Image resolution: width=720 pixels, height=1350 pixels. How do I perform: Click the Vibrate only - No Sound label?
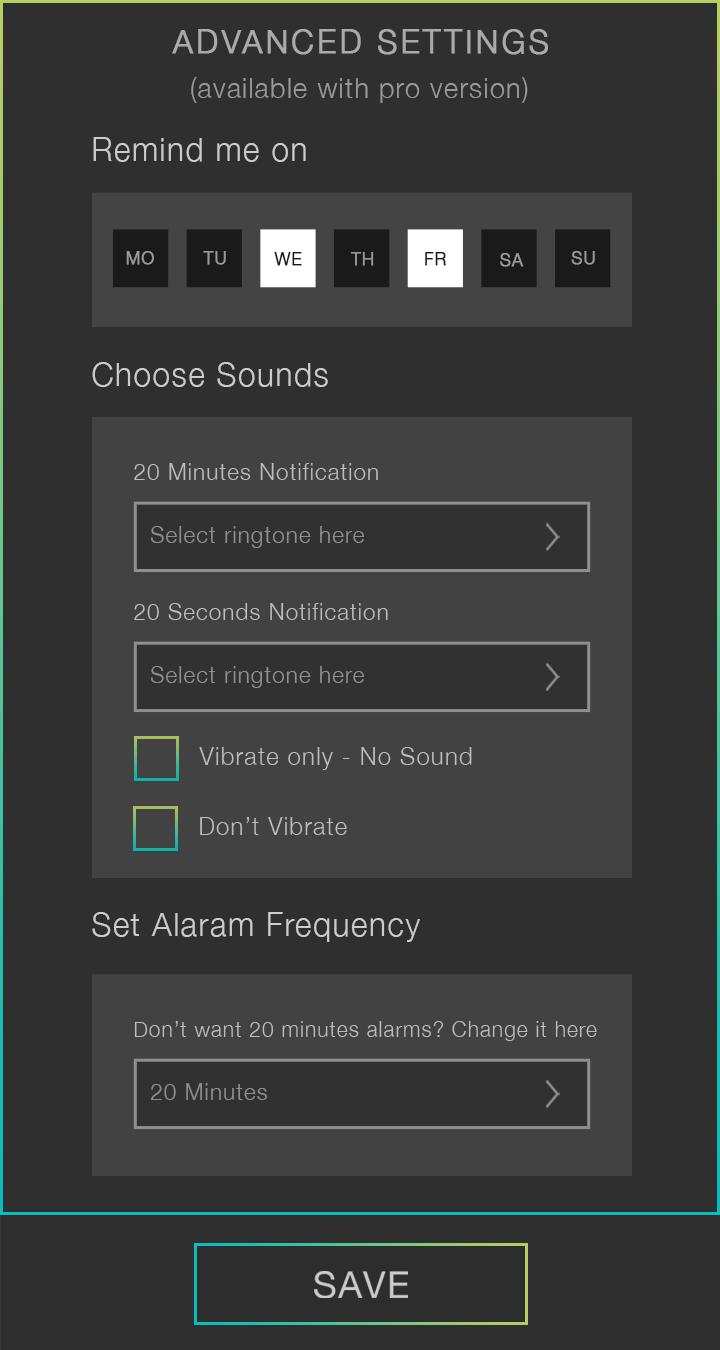[x=335, y=757]
